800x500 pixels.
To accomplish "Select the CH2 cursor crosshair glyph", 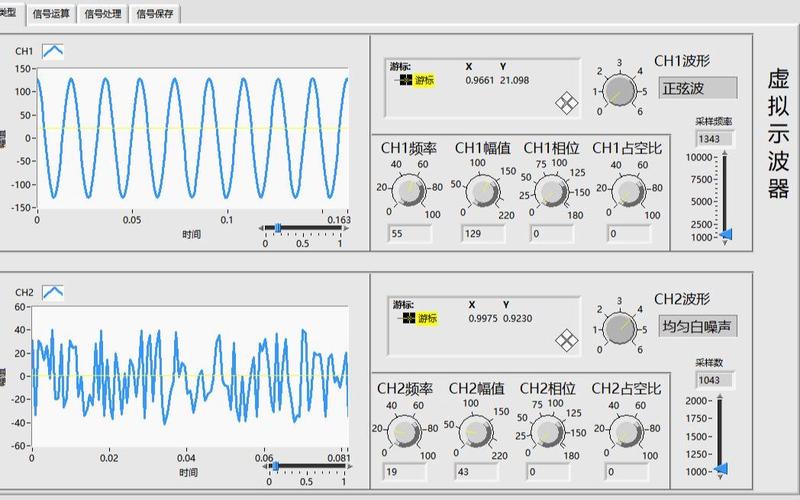I will 409,318.
